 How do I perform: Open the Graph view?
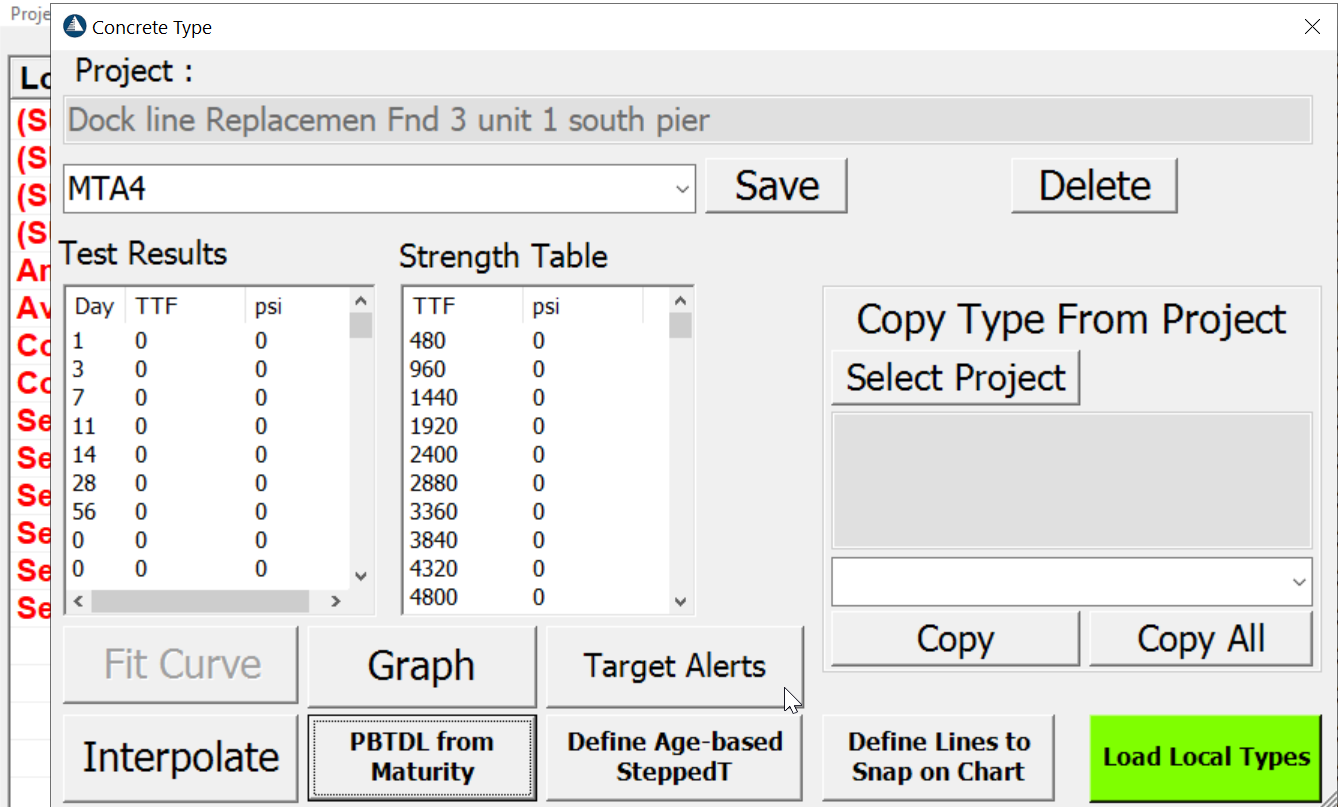(421, 666)
